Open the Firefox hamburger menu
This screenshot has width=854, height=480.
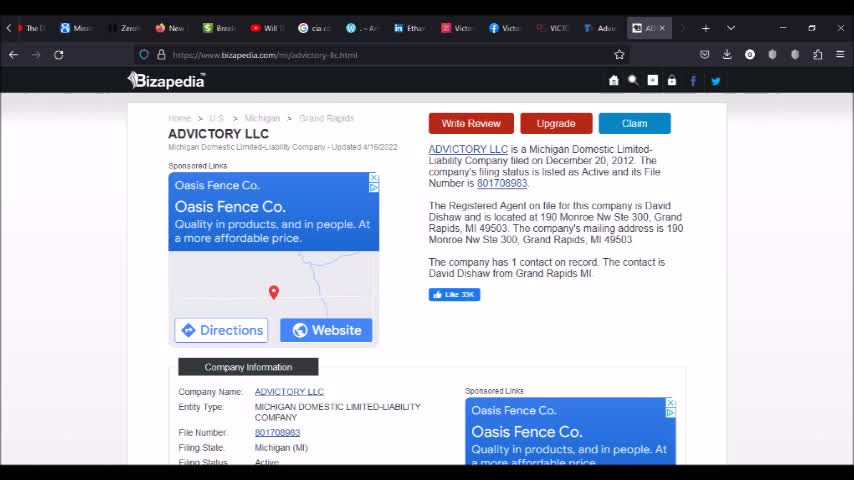[x=840, y=54]
